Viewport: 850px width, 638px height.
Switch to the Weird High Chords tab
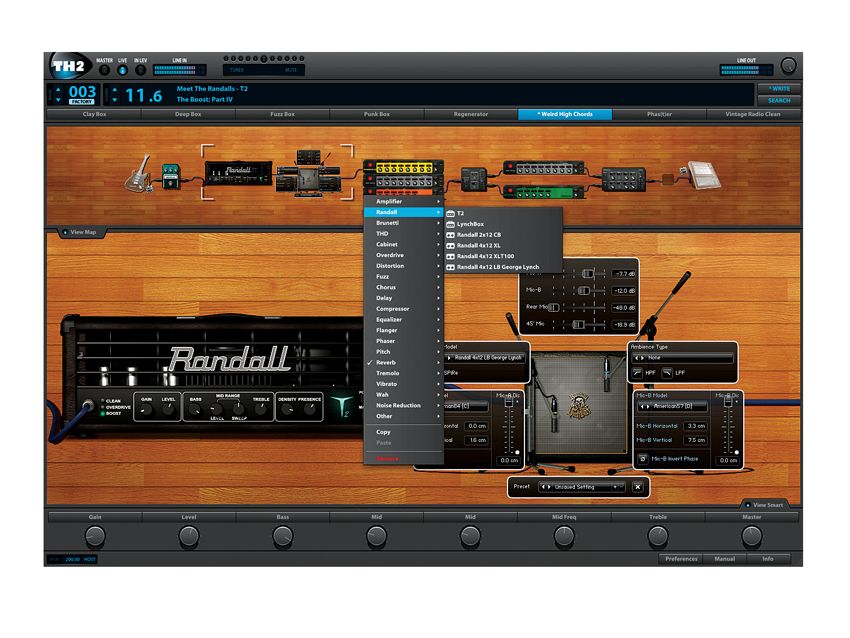[x=565, y=114]
